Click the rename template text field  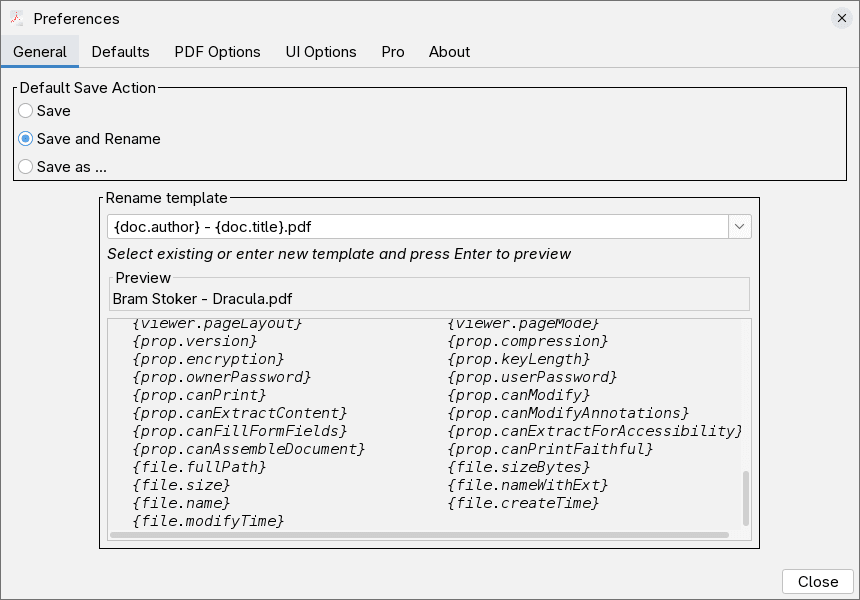point(417,227)
